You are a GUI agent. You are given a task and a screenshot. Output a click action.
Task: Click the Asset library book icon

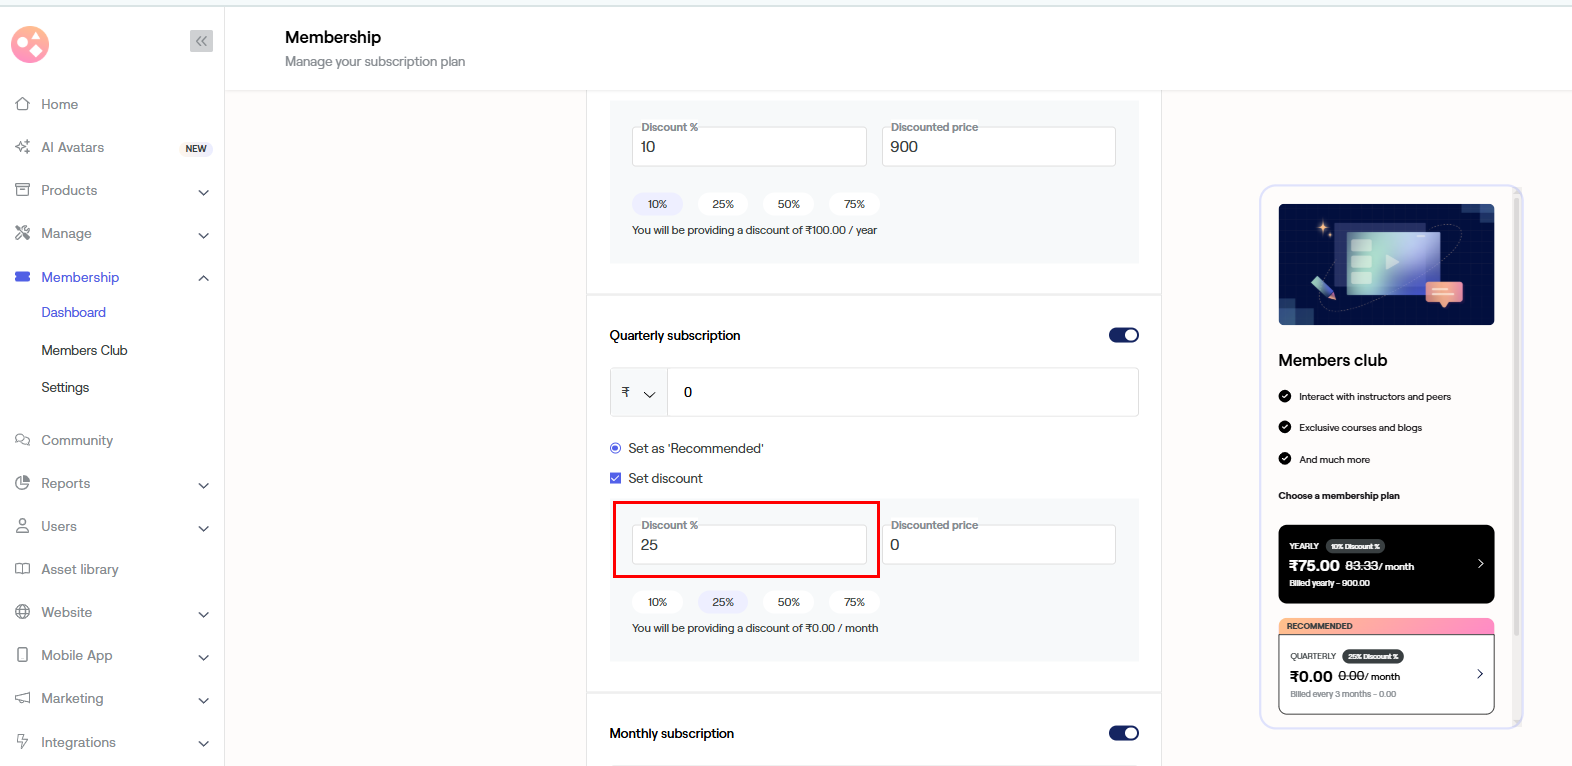coord(23,569)
